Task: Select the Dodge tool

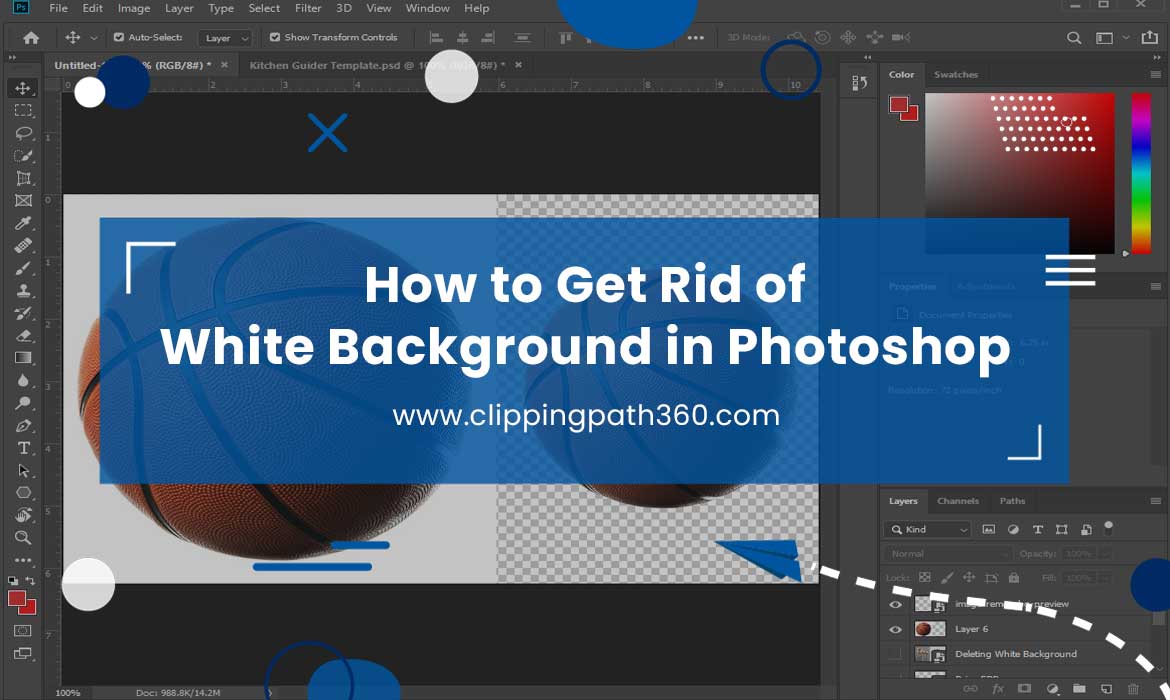Action: tap(23, 403)
